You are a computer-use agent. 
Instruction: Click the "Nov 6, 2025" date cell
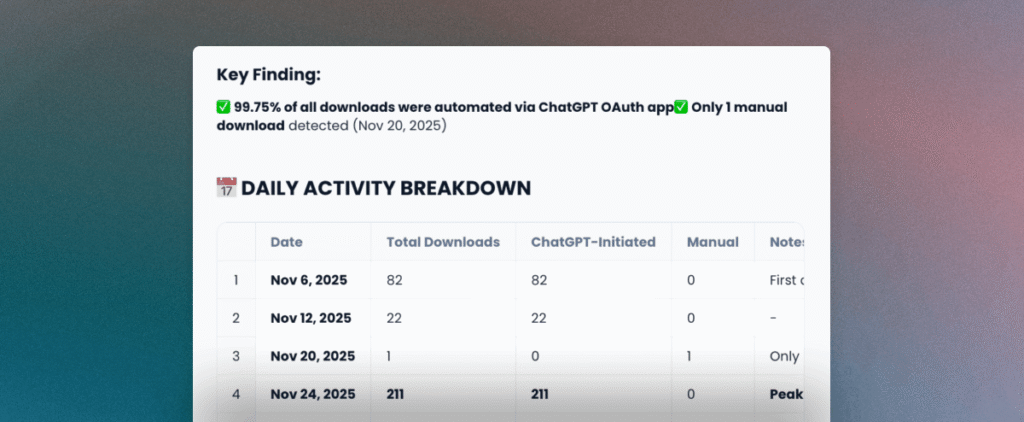point(308,280)
